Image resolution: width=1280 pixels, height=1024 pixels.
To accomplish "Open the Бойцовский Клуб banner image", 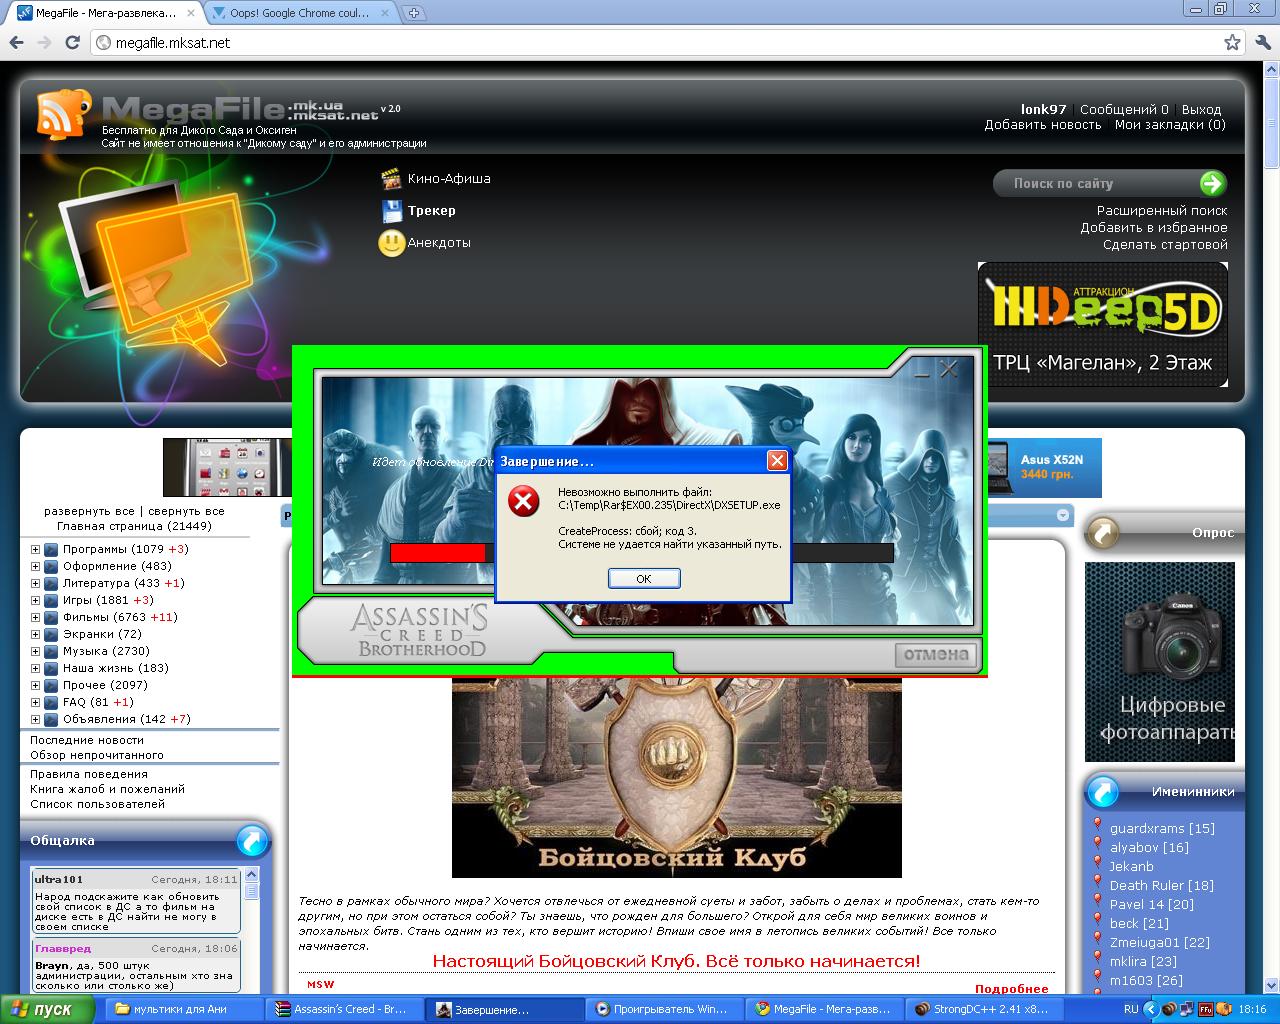I will click(x=677, y=778).
